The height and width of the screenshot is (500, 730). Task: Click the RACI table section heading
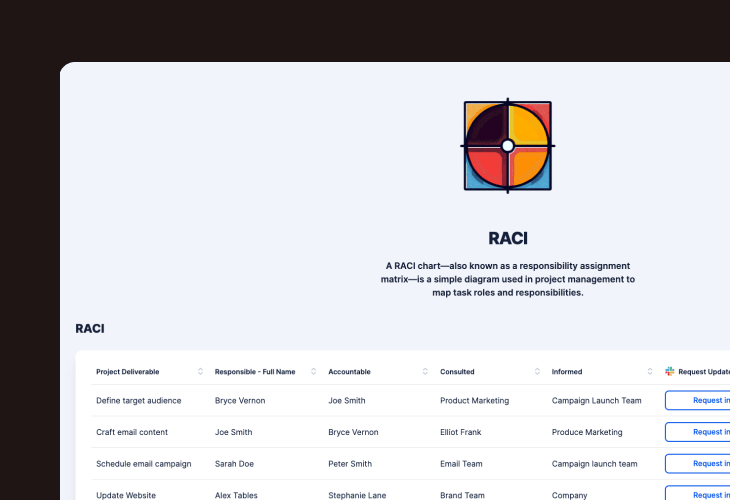[x=90, y=328]
